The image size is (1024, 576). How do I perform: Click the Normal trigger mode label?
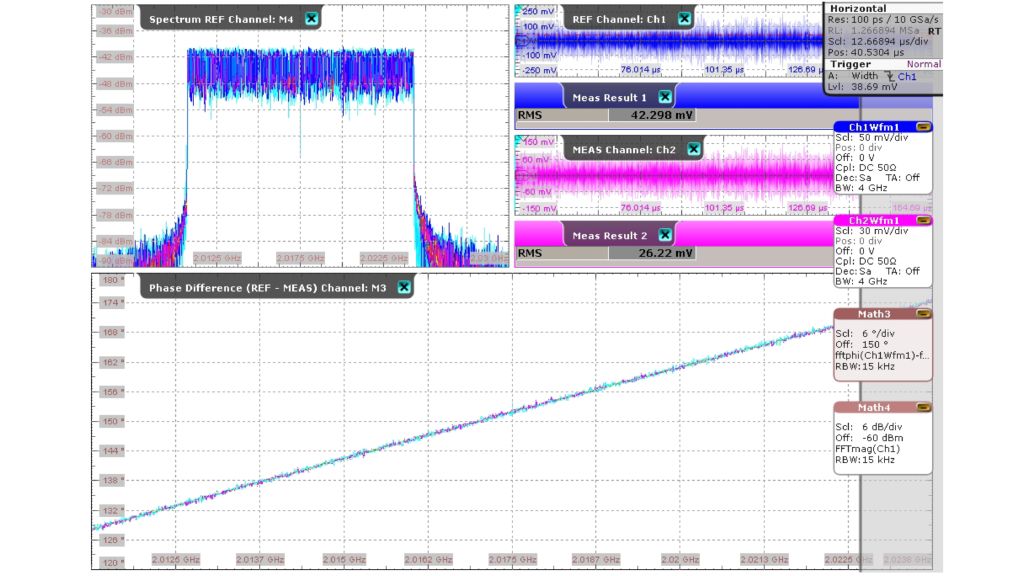[923, 64]
